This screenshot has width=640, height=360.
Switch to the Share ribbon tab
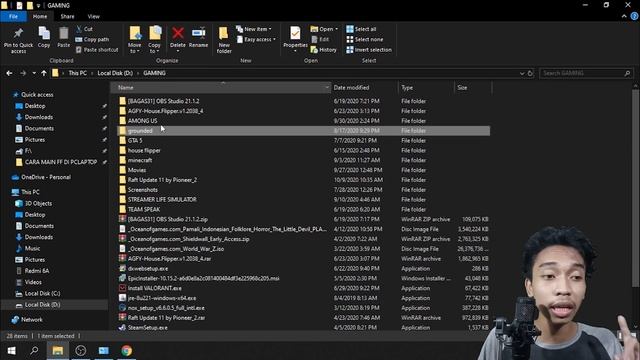click(67, 16)
